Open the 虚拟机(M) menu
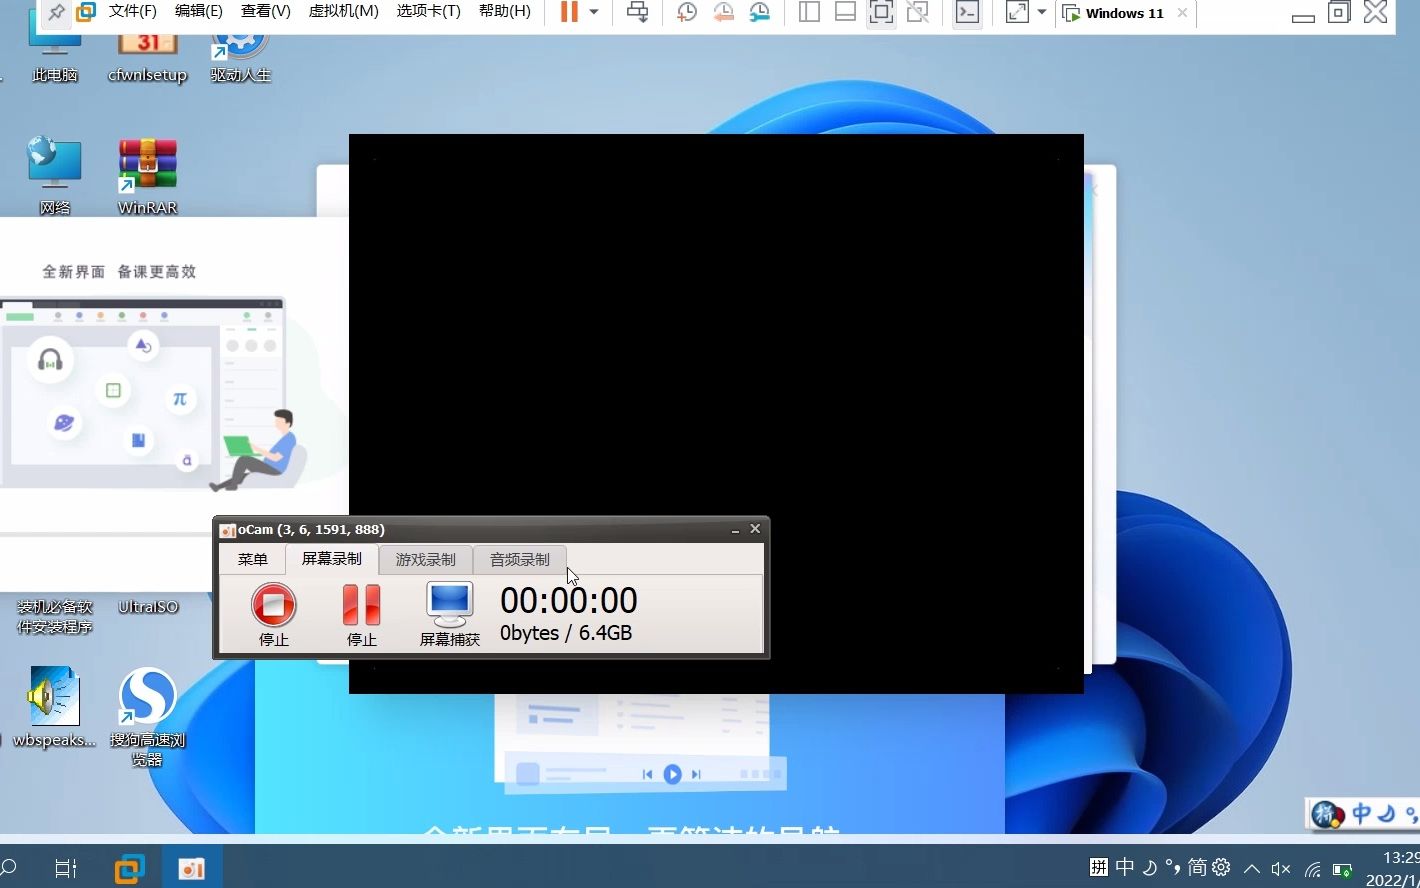Viewport: 1420px width, 888px height. point(343,11)
